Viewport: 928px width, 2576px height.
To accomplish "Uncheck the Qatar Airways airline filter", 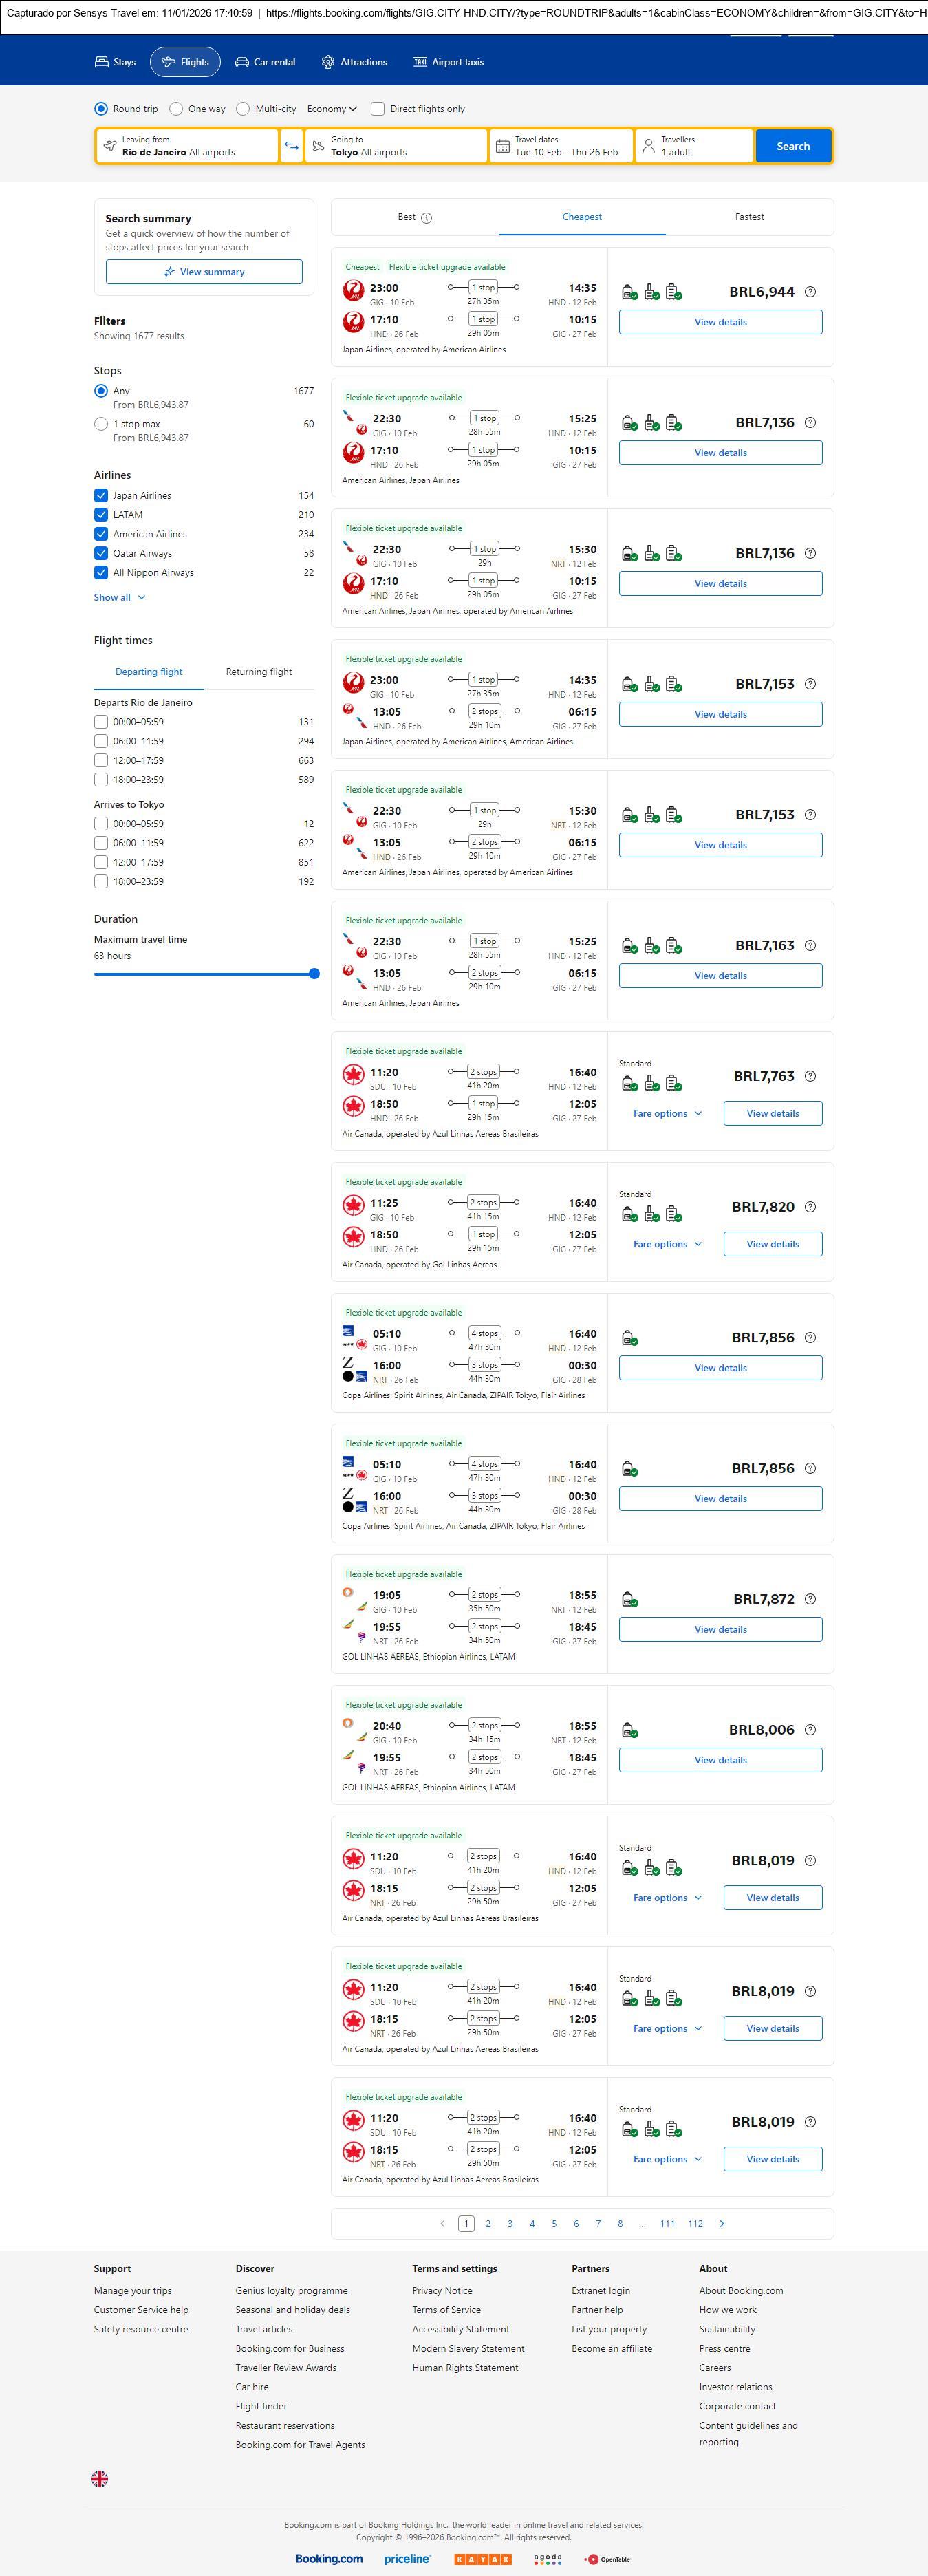I will (x=101, y=553).
